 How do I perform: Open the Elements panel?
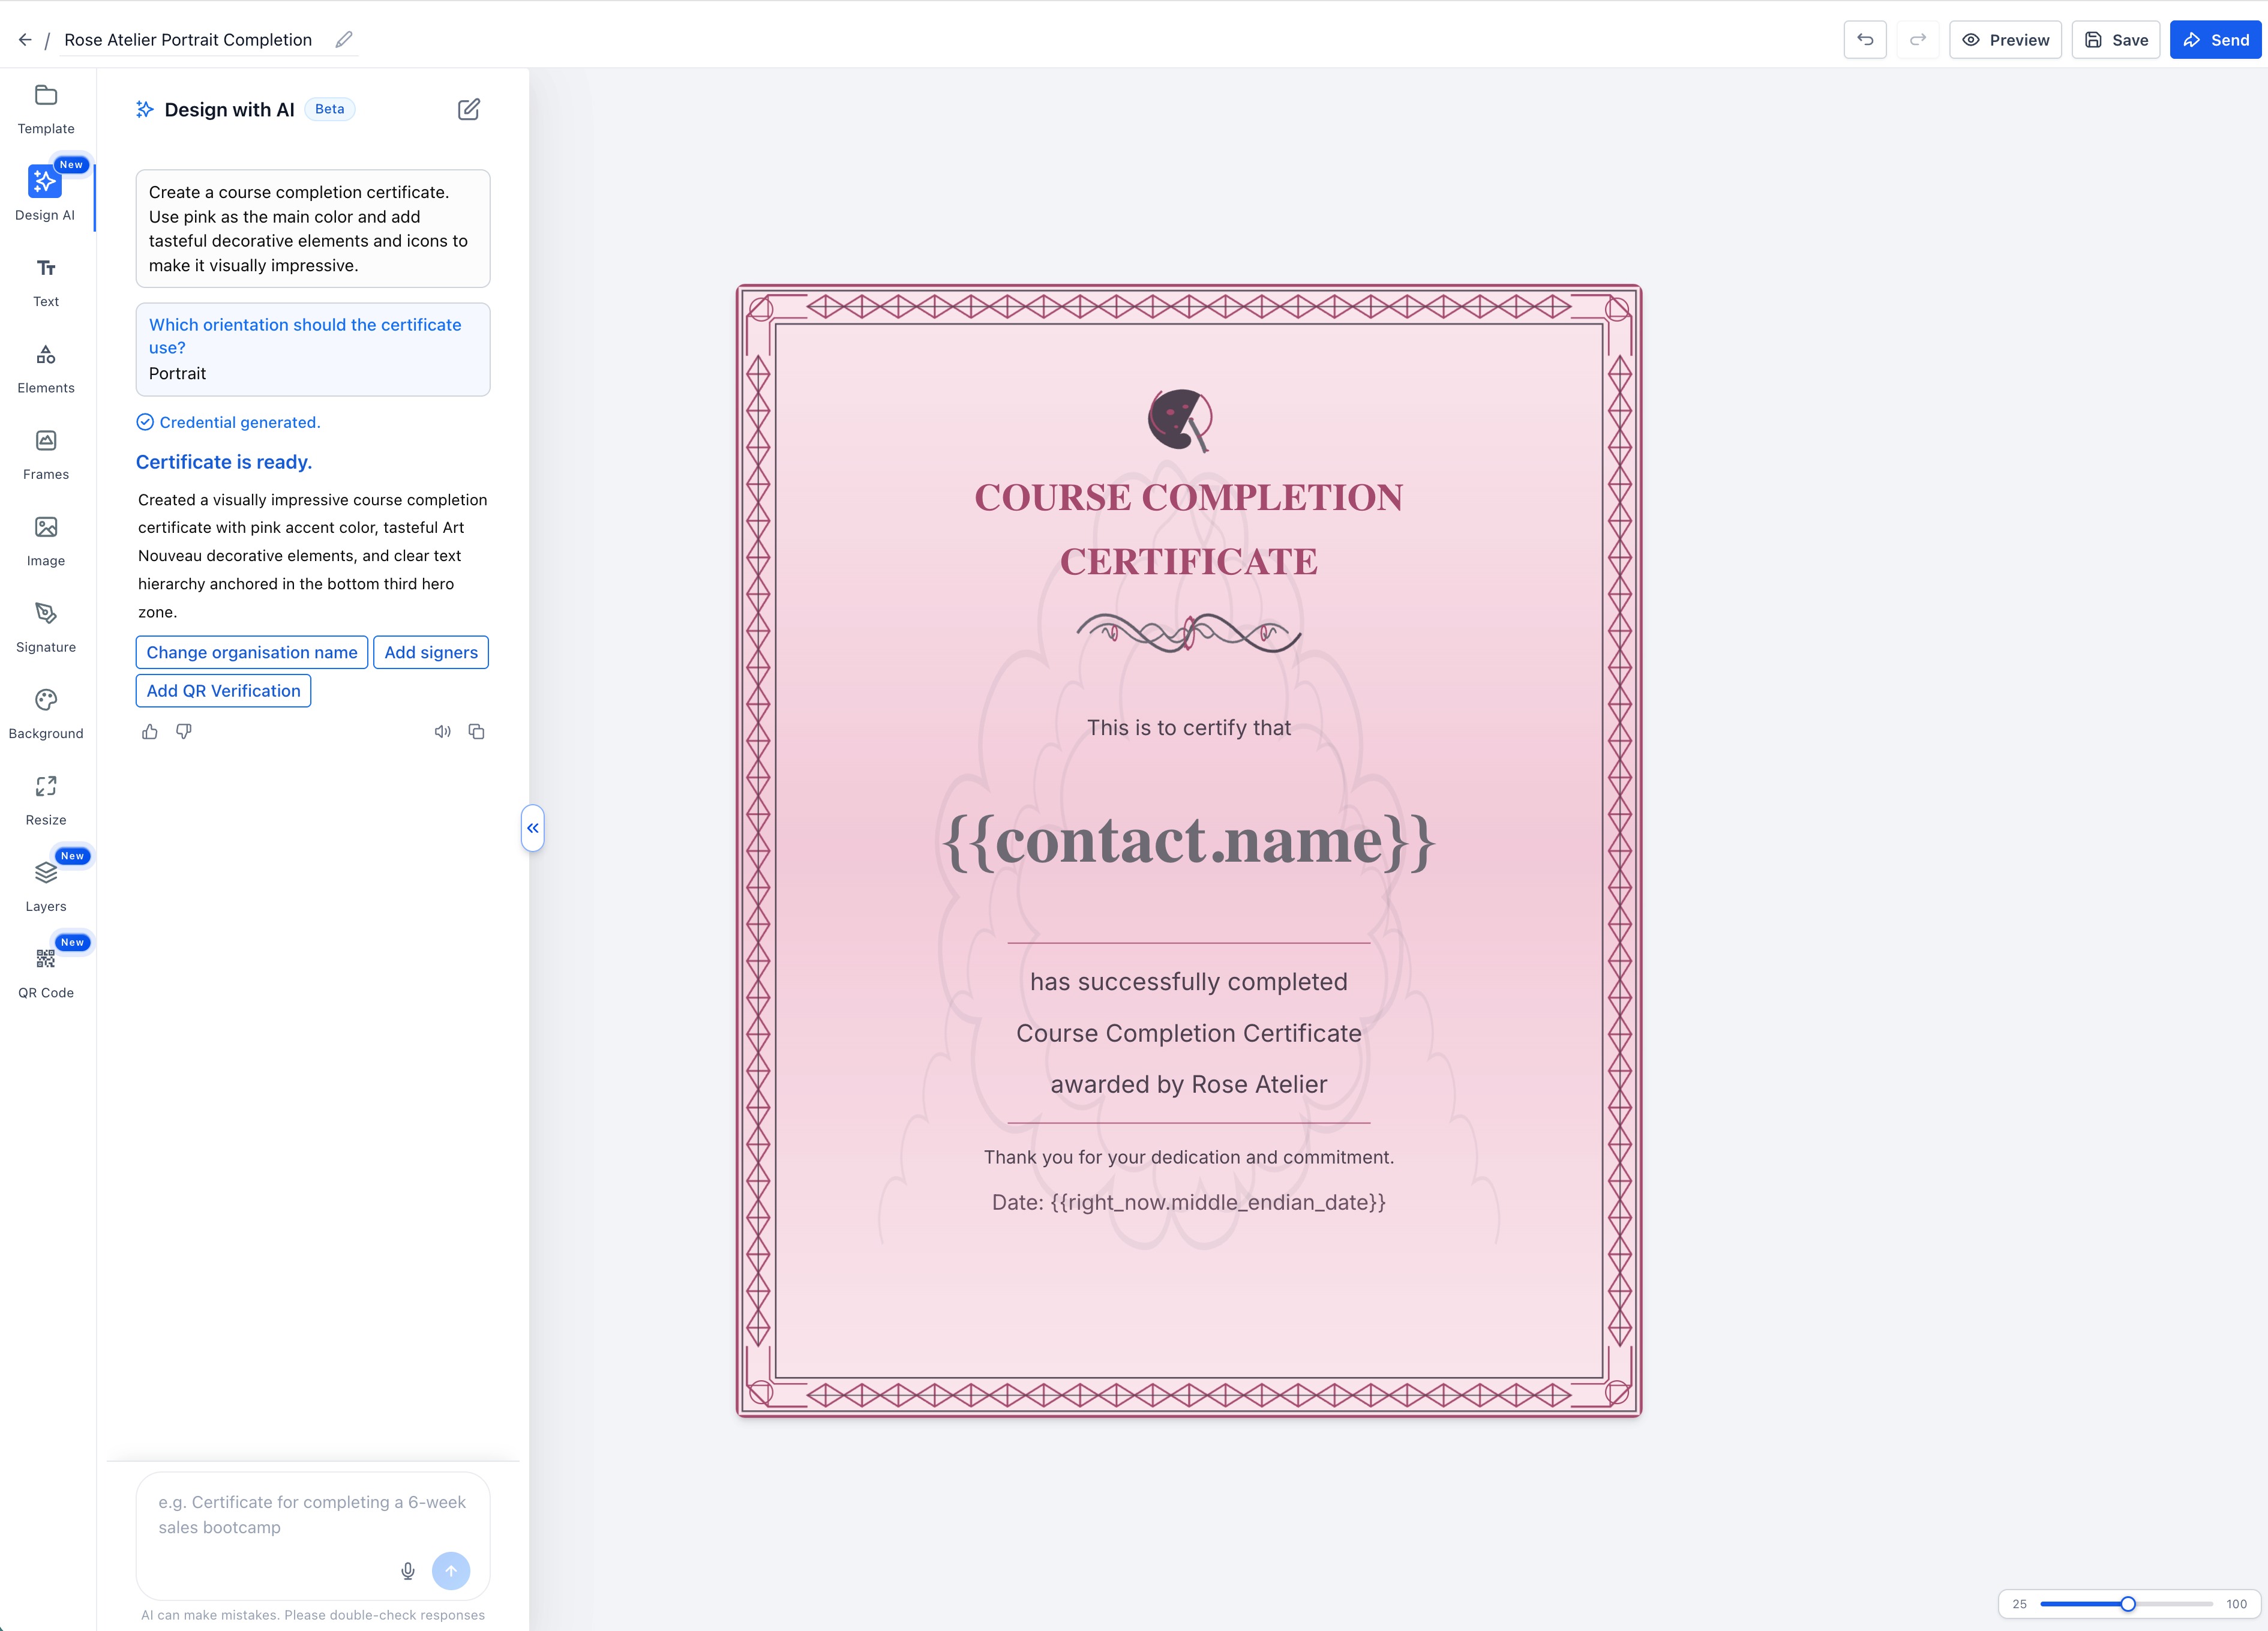click(x=46, y=369)
